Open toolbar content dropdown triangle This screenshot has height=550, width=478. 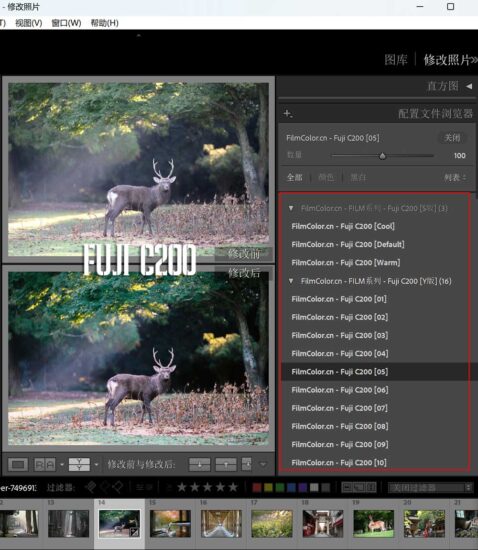coord(263,464)
